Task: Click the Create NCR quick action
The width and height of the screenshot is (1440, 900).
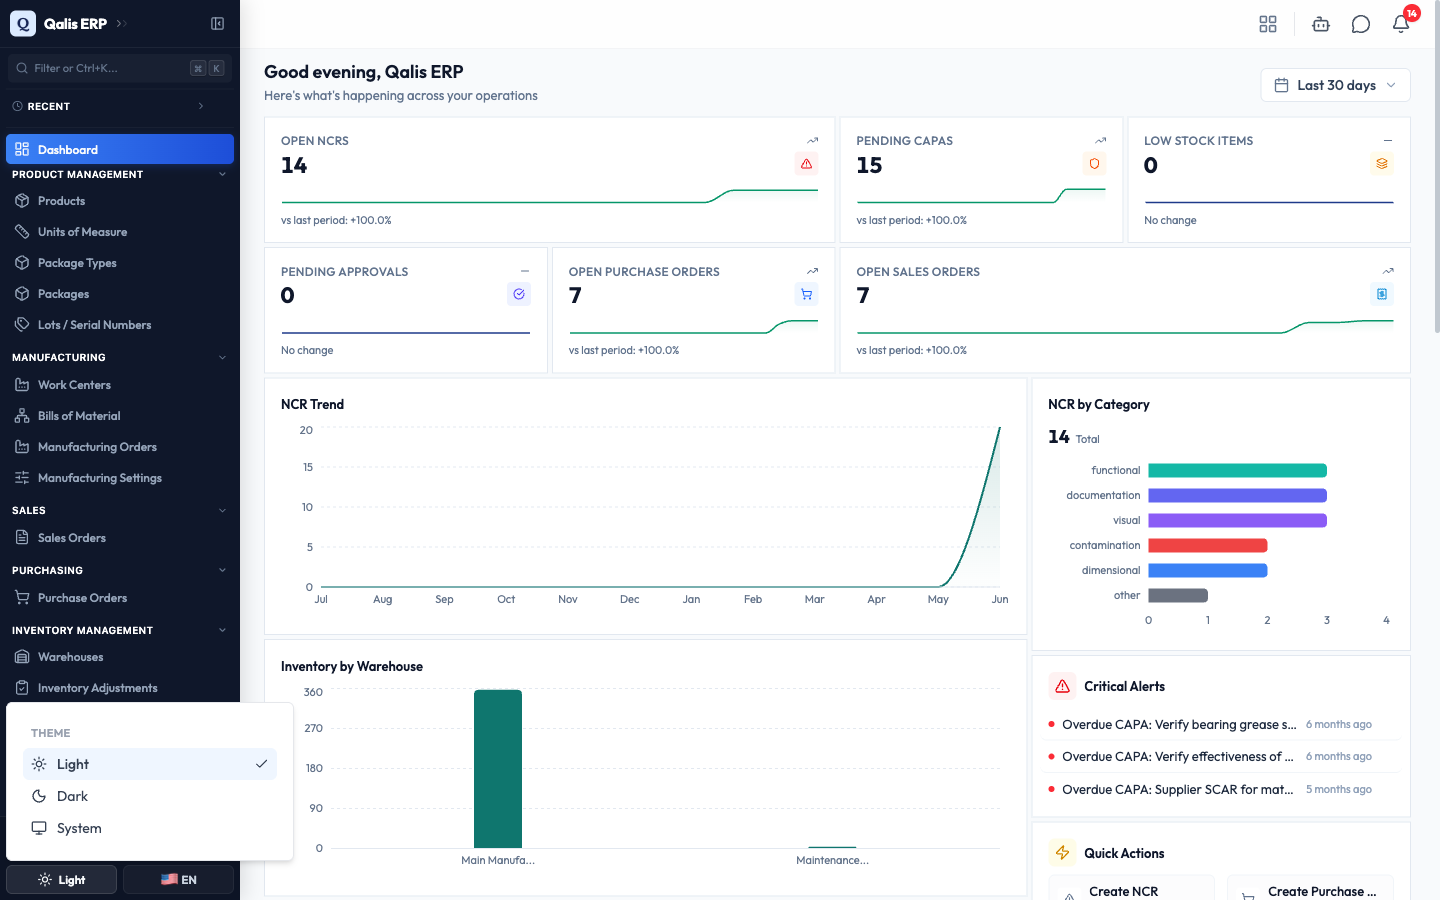Action: click(x=1131, y=890)
